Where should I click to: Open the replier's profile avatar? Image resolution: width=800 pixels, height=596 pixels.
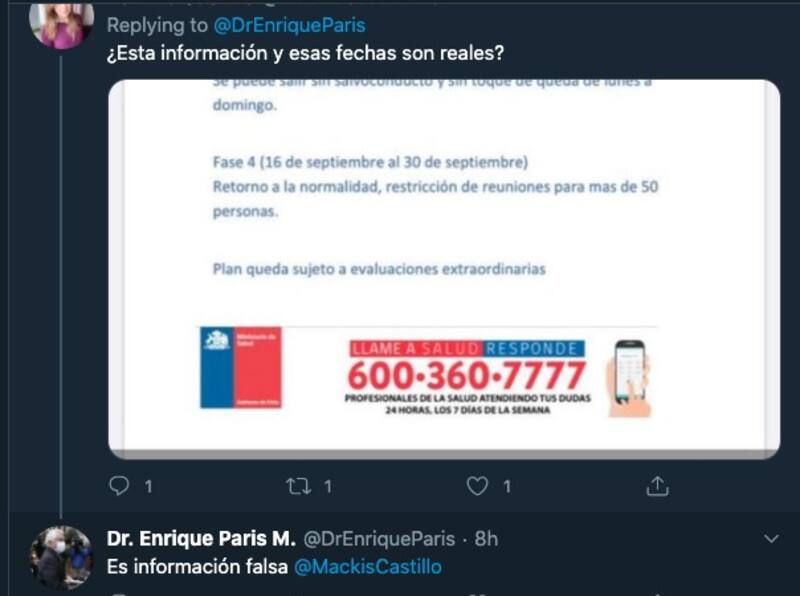pyautogui.click(x=61, y=23)
